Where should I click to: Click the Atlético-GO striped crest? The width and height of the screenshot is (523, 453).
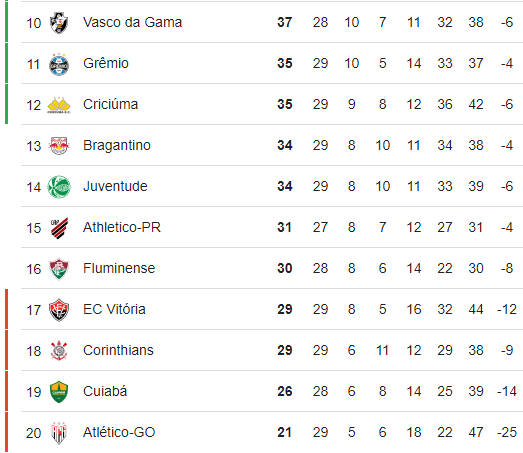(x=59, y=433)
